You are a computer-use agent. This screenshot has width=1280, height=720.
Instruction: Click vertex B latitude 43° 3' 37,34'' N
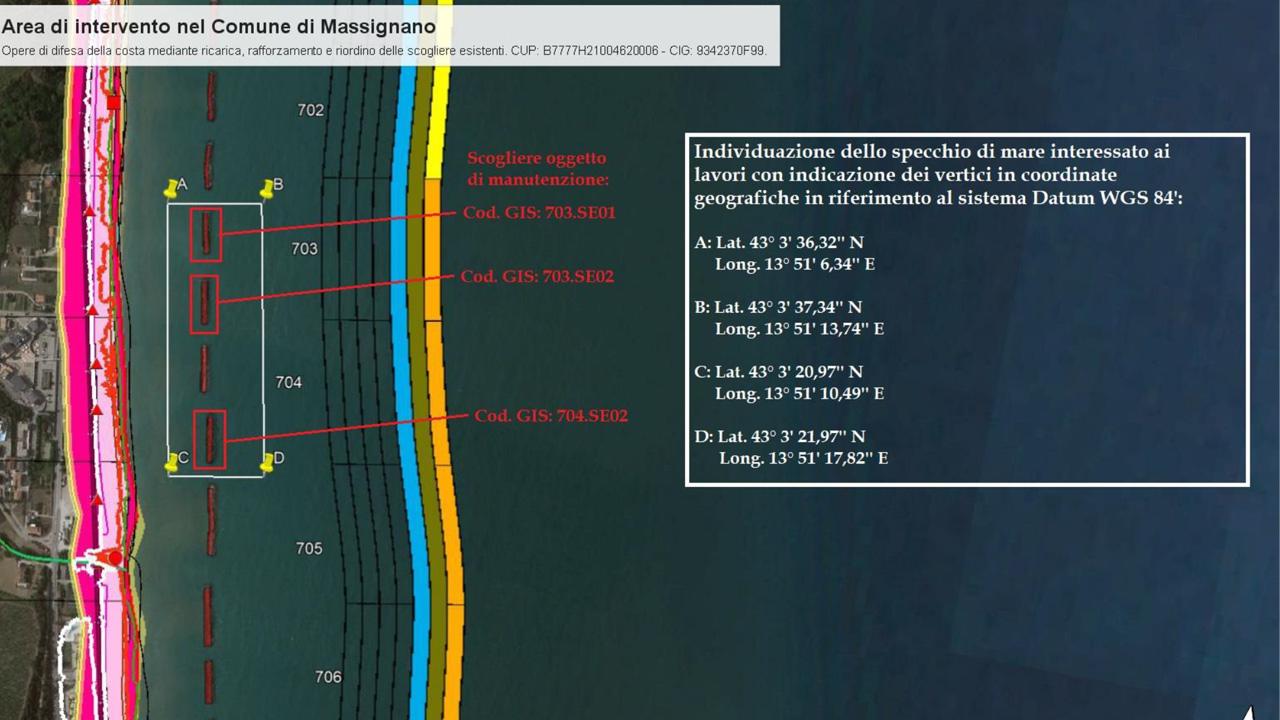tap(788, 307)
